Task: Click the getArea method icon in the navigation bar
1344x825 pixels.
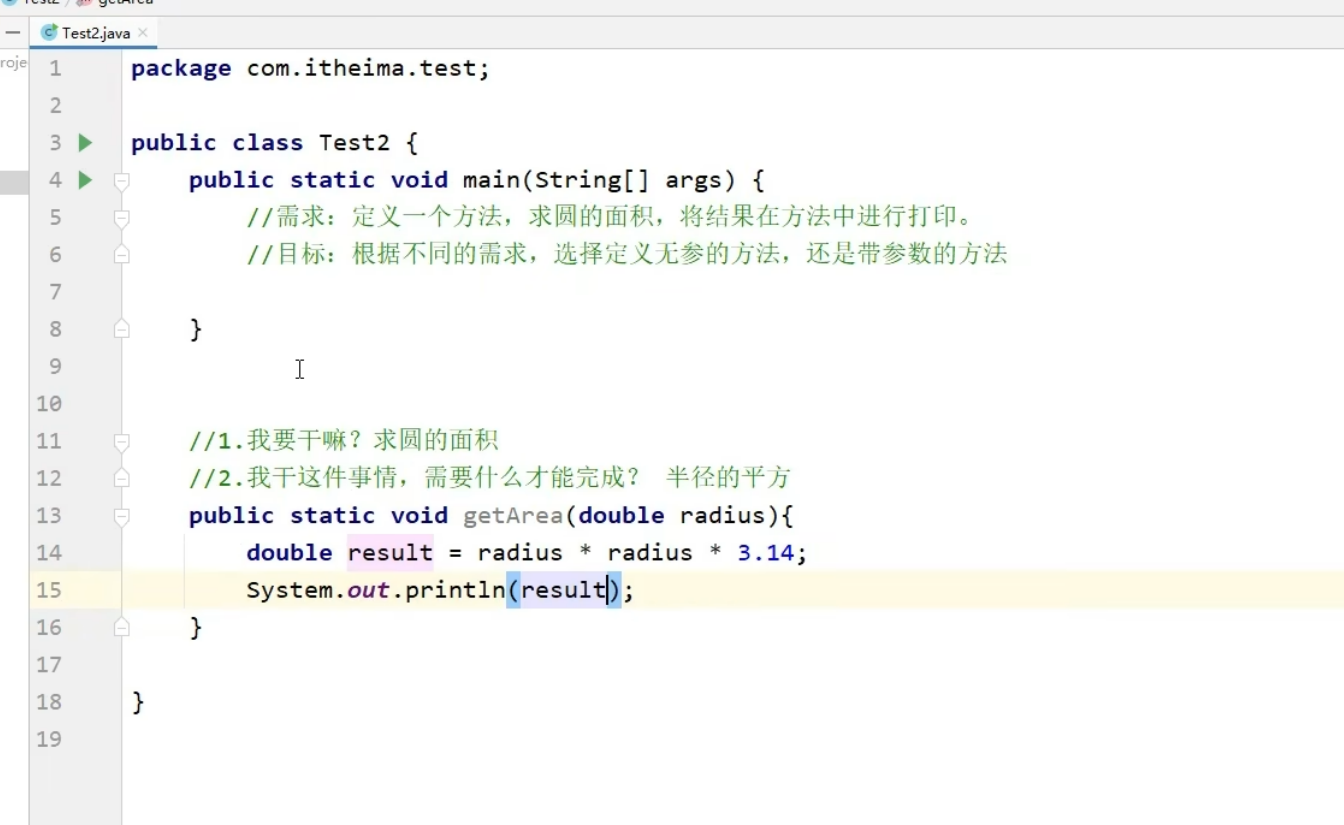Action: pos(82,4)
